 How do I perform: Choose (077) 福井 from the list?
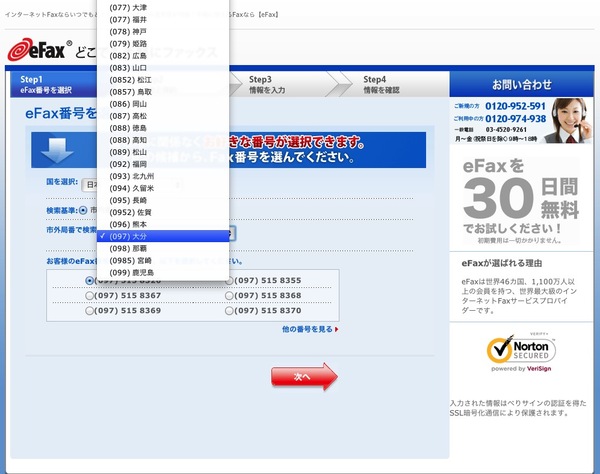point(163,20)
